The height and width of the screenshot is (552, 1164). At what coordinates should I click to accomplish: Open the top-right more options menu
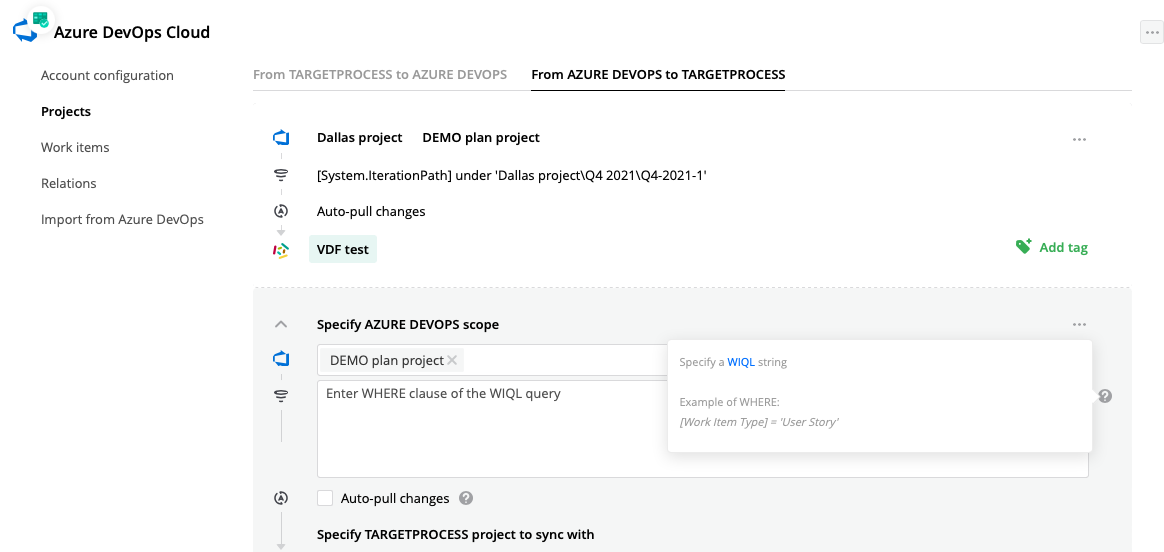(x=1151, y=33)
